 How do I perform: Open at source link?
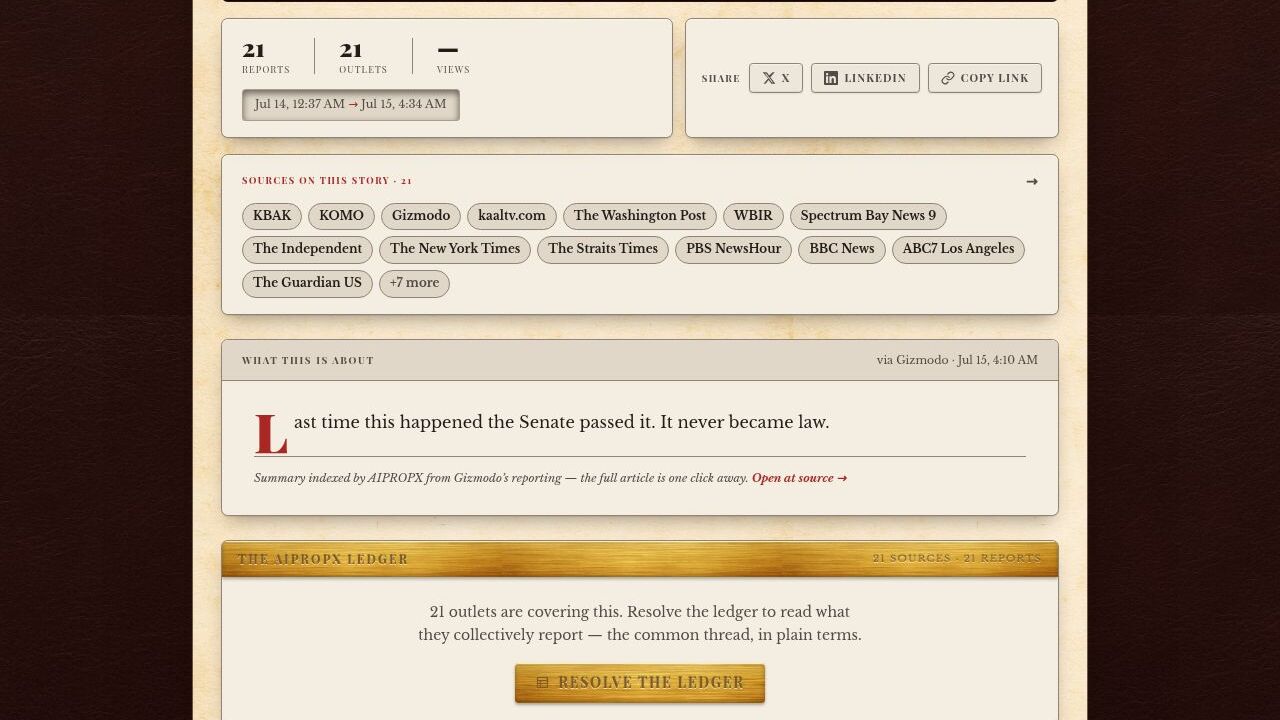[x=799, y=478]
